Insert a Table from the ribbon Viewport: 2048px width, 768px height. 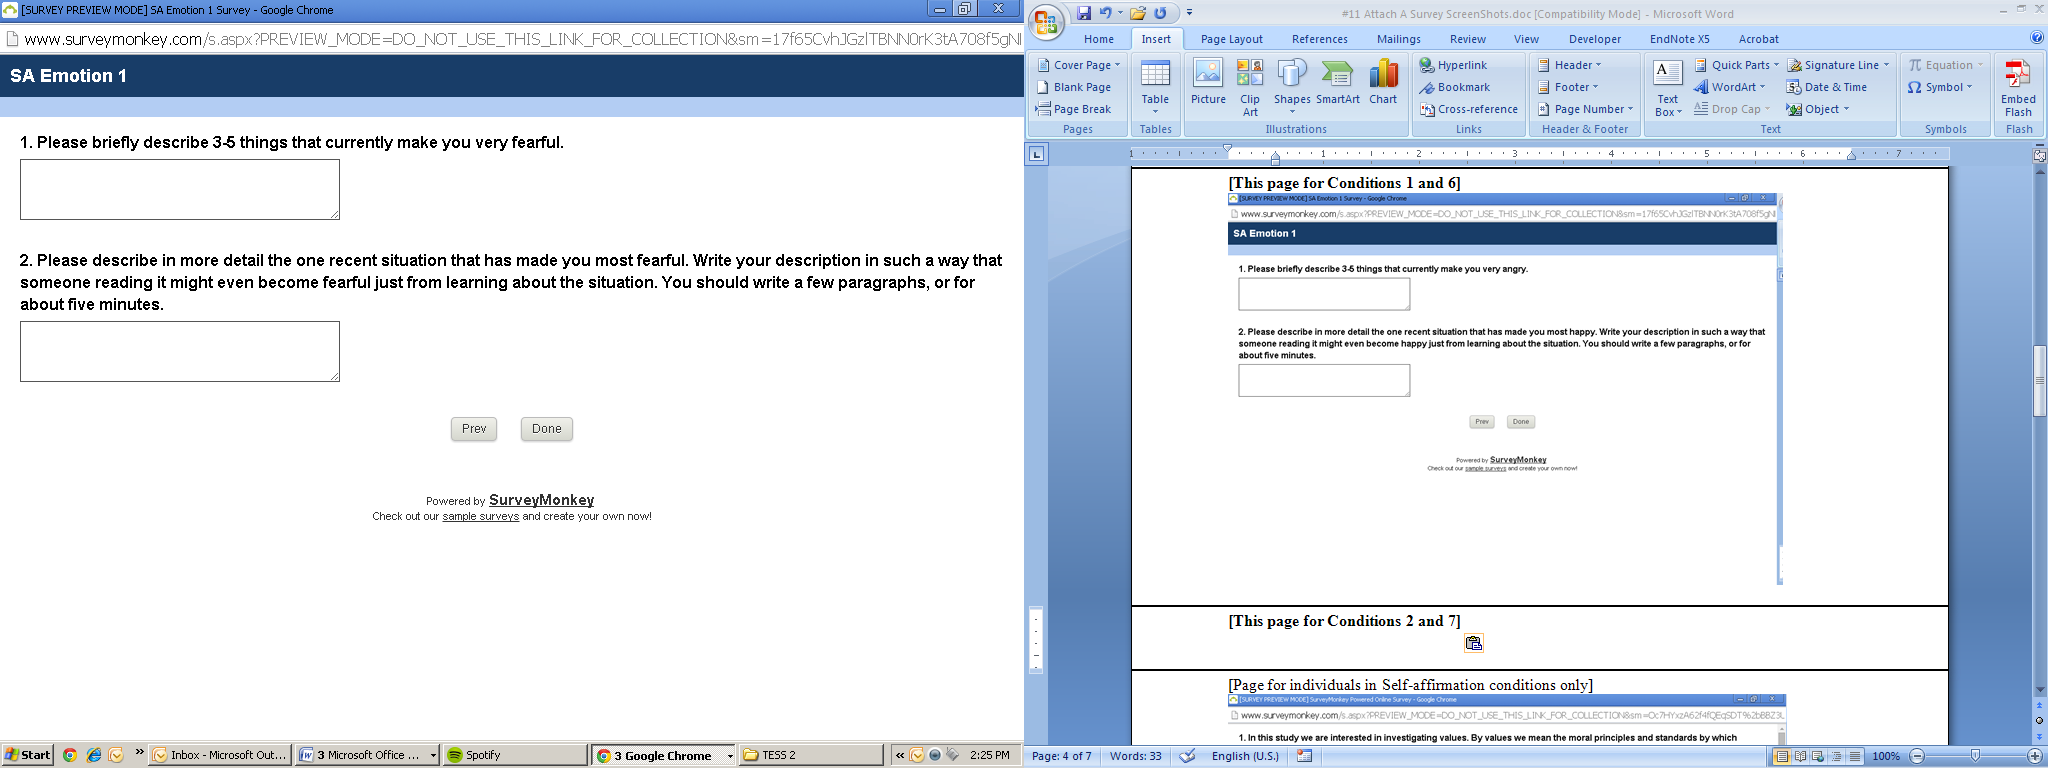[x=1155, y=88]
